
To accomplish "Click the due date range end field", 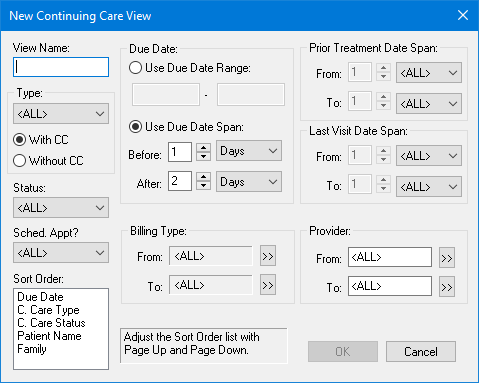I will (251, 95).
